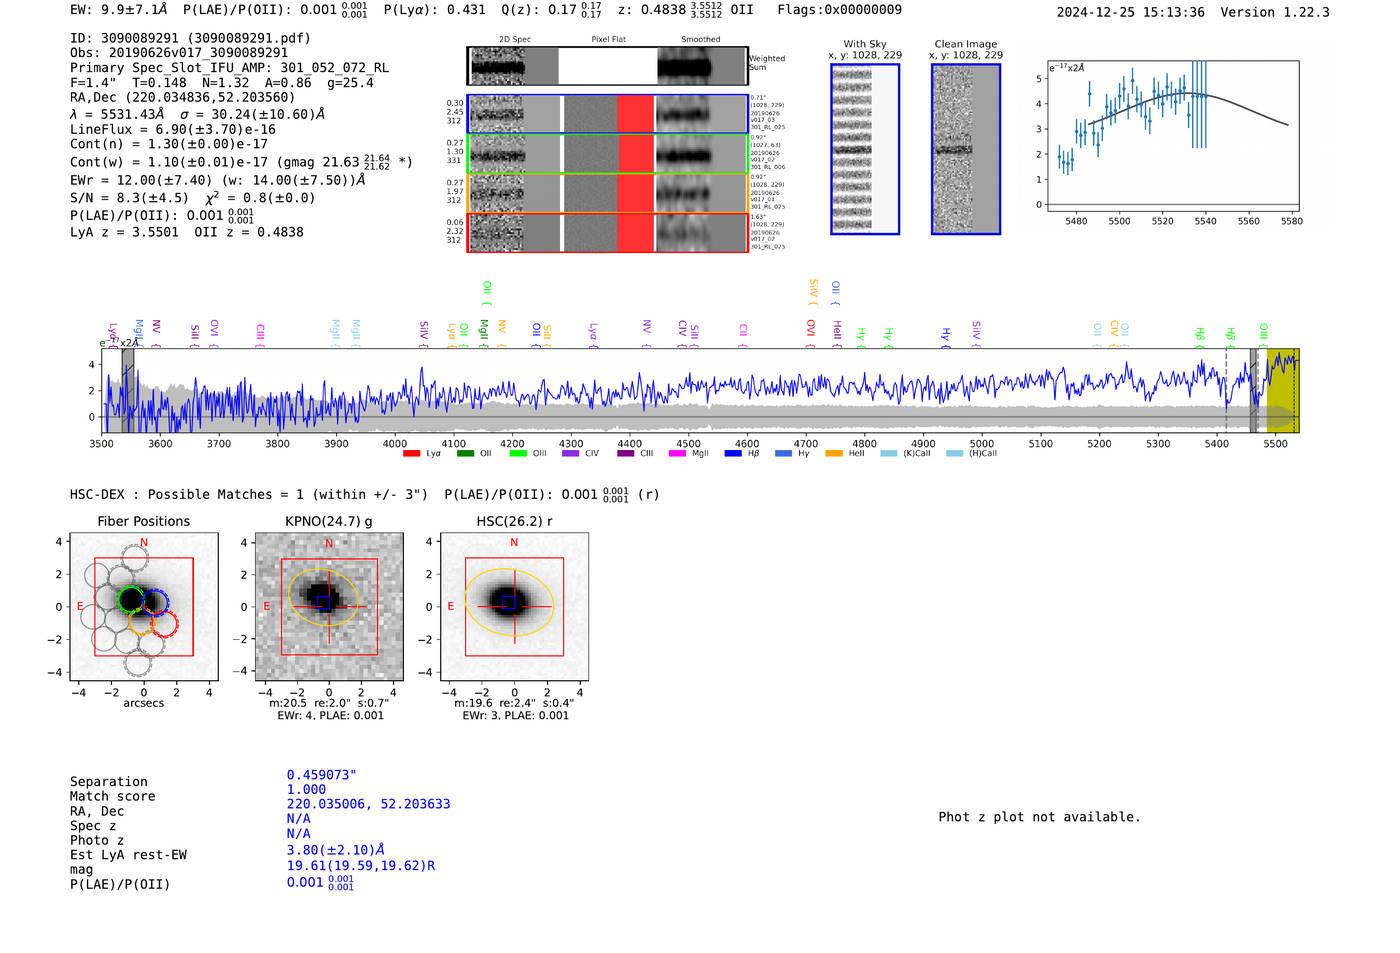Click the Primary Spec_Slot_IFU_AMP line
The image size is (1400, 953).
(229, 68)
